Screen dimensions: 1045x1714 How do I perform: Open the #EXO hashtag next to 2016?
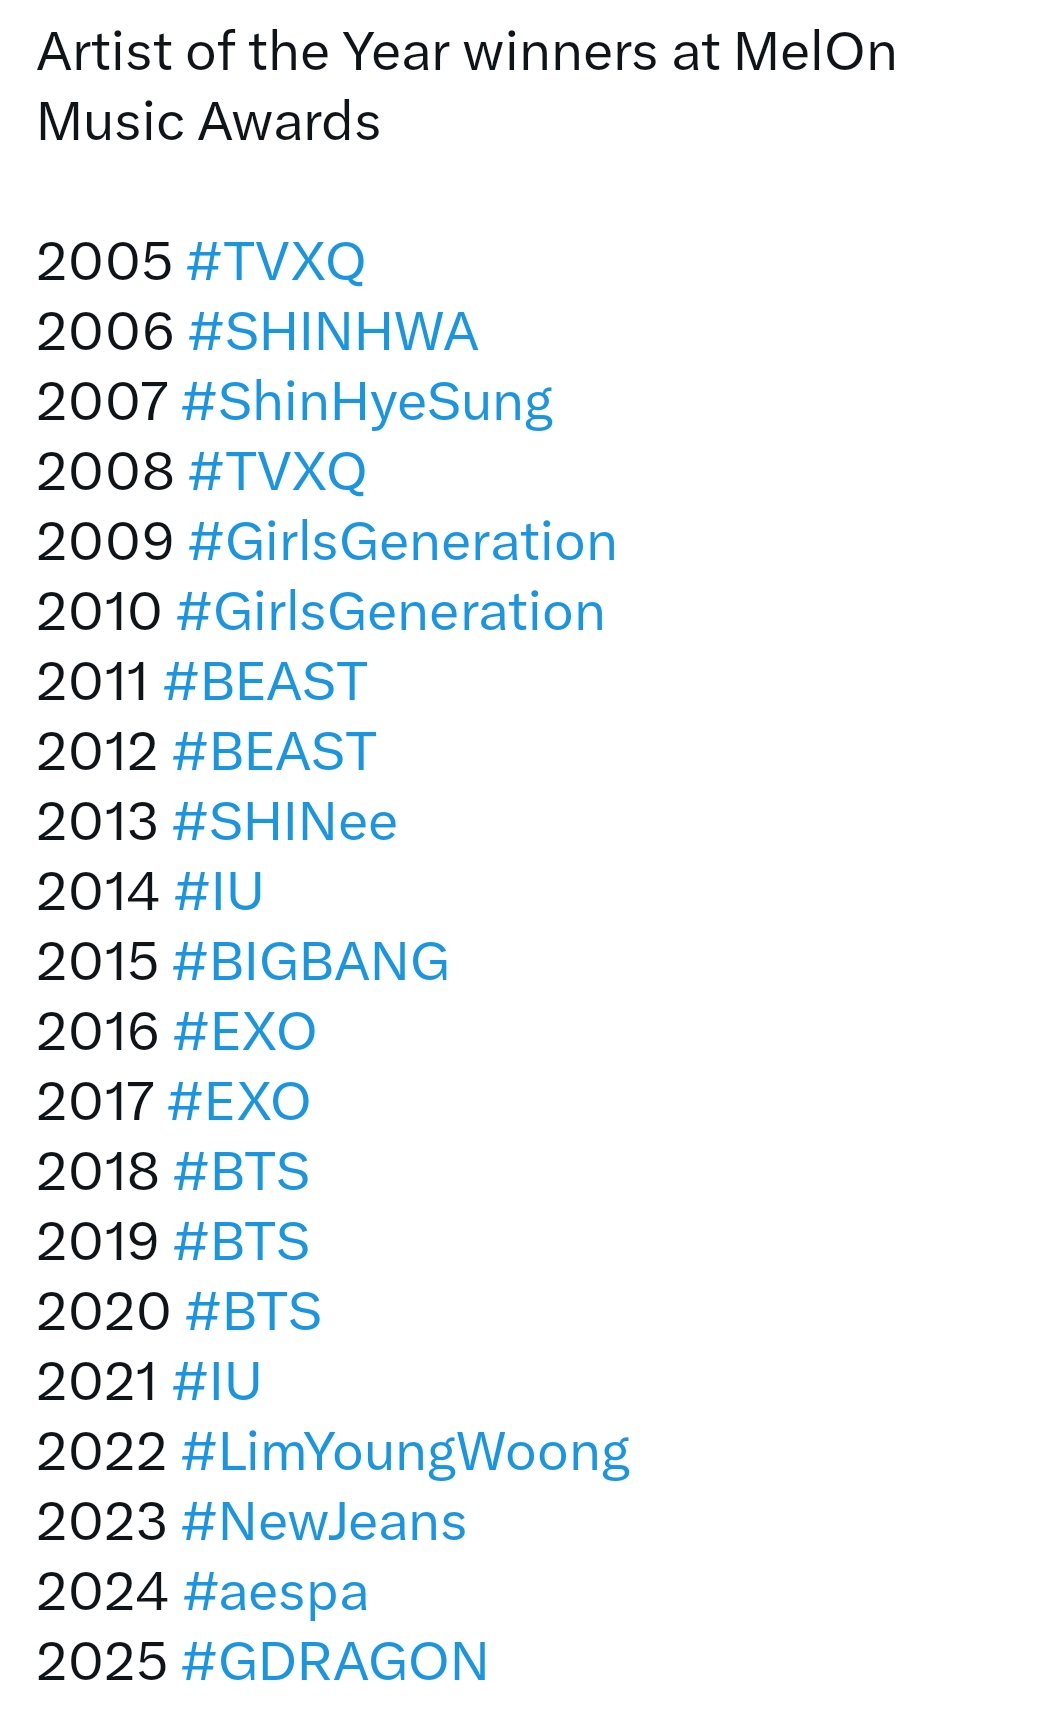[244, 1032]
